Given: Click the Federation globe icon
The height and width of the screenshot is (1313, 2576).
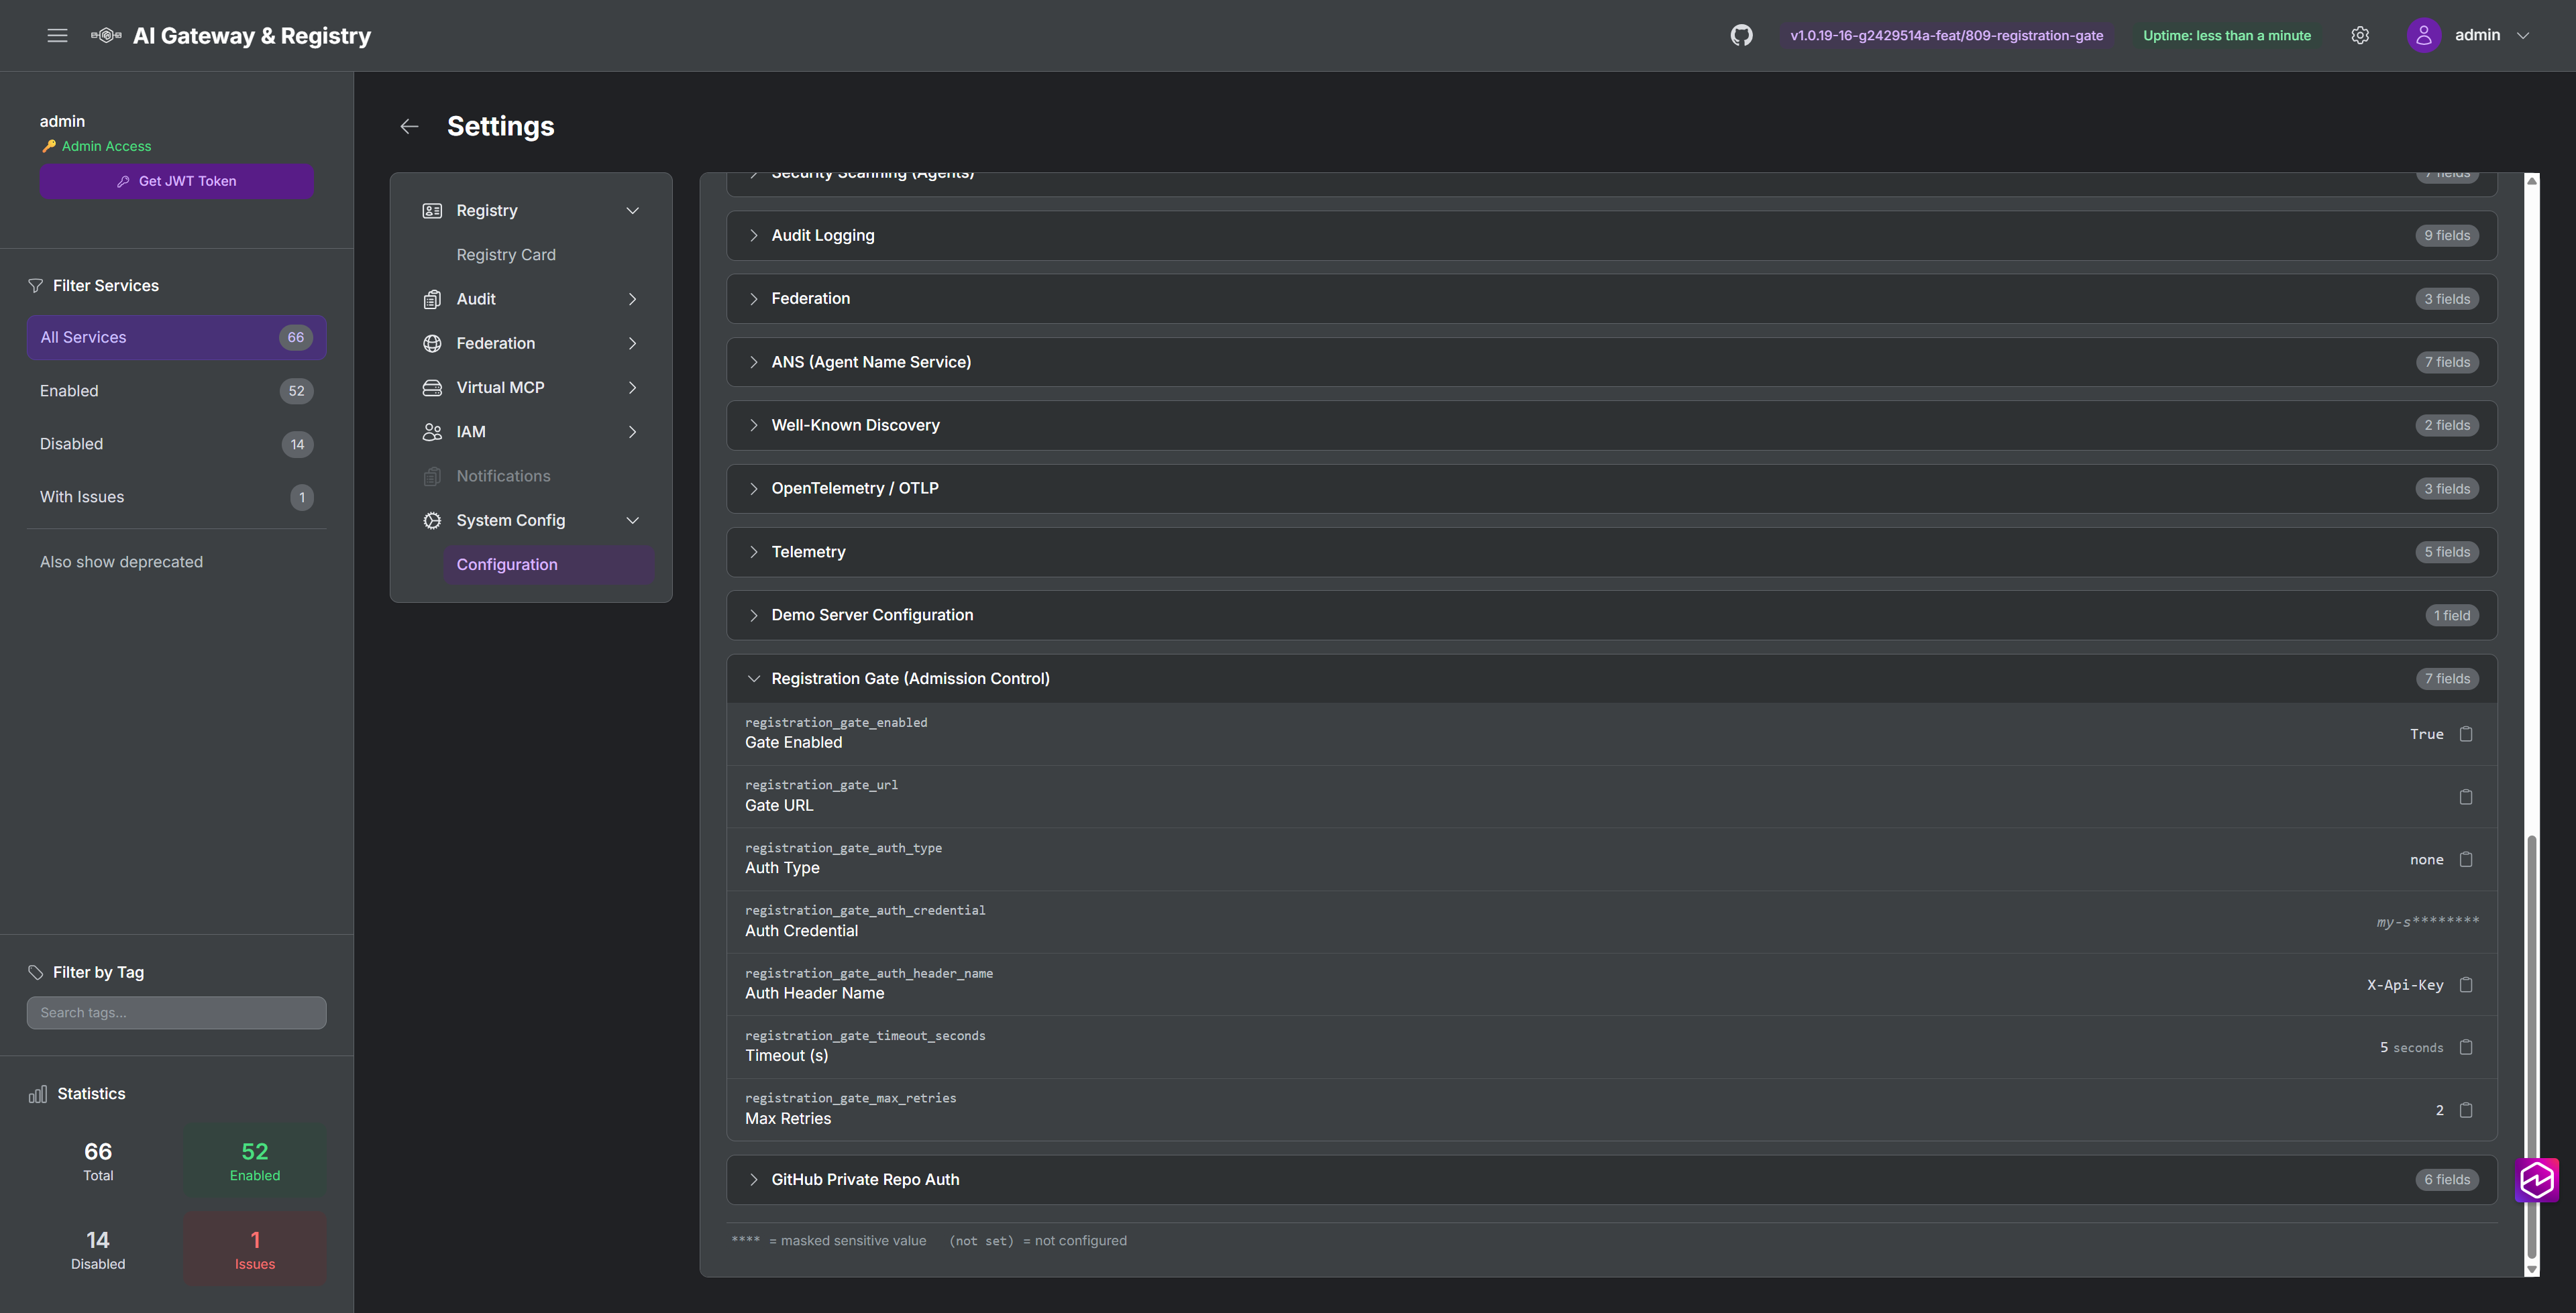Looking at the screenshot, I should 432,343.
